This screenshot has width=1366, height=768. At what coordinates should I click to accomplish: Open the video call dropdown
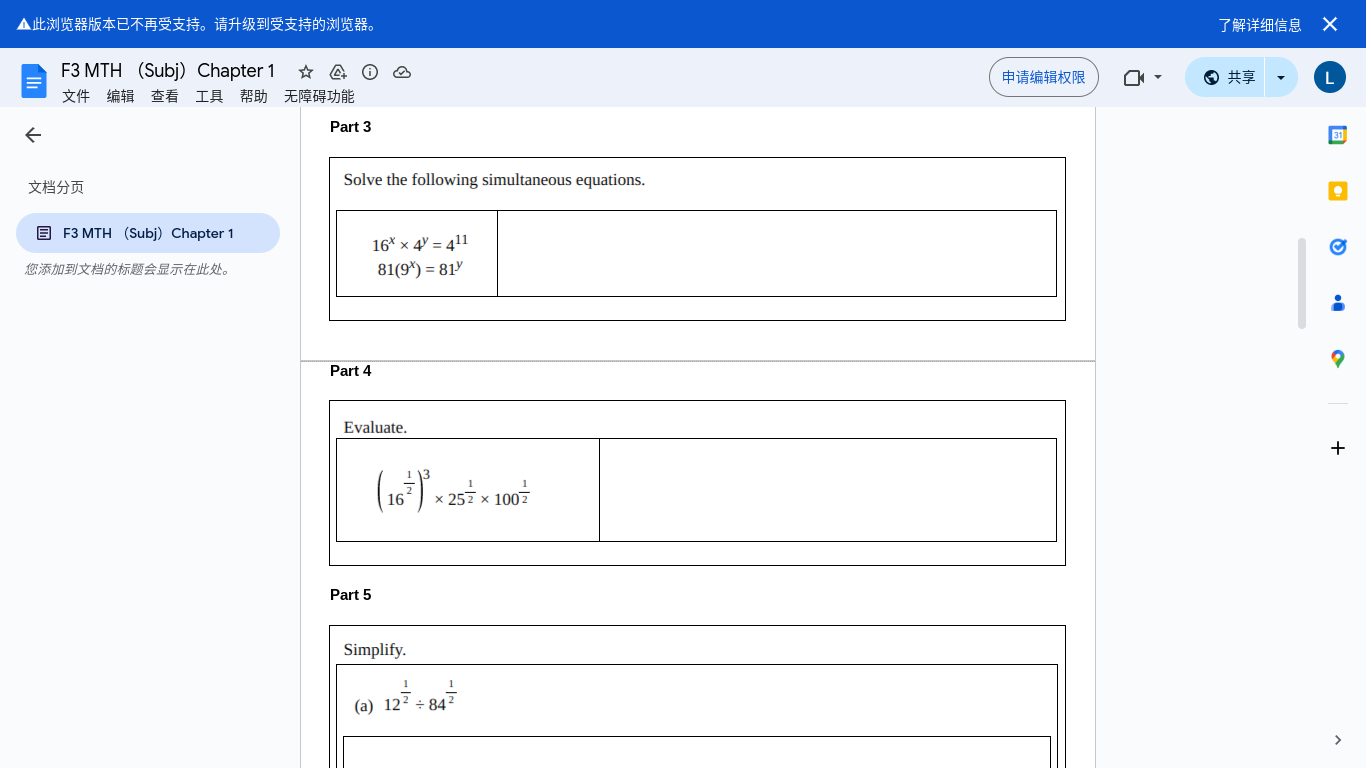click(1143, 77)
